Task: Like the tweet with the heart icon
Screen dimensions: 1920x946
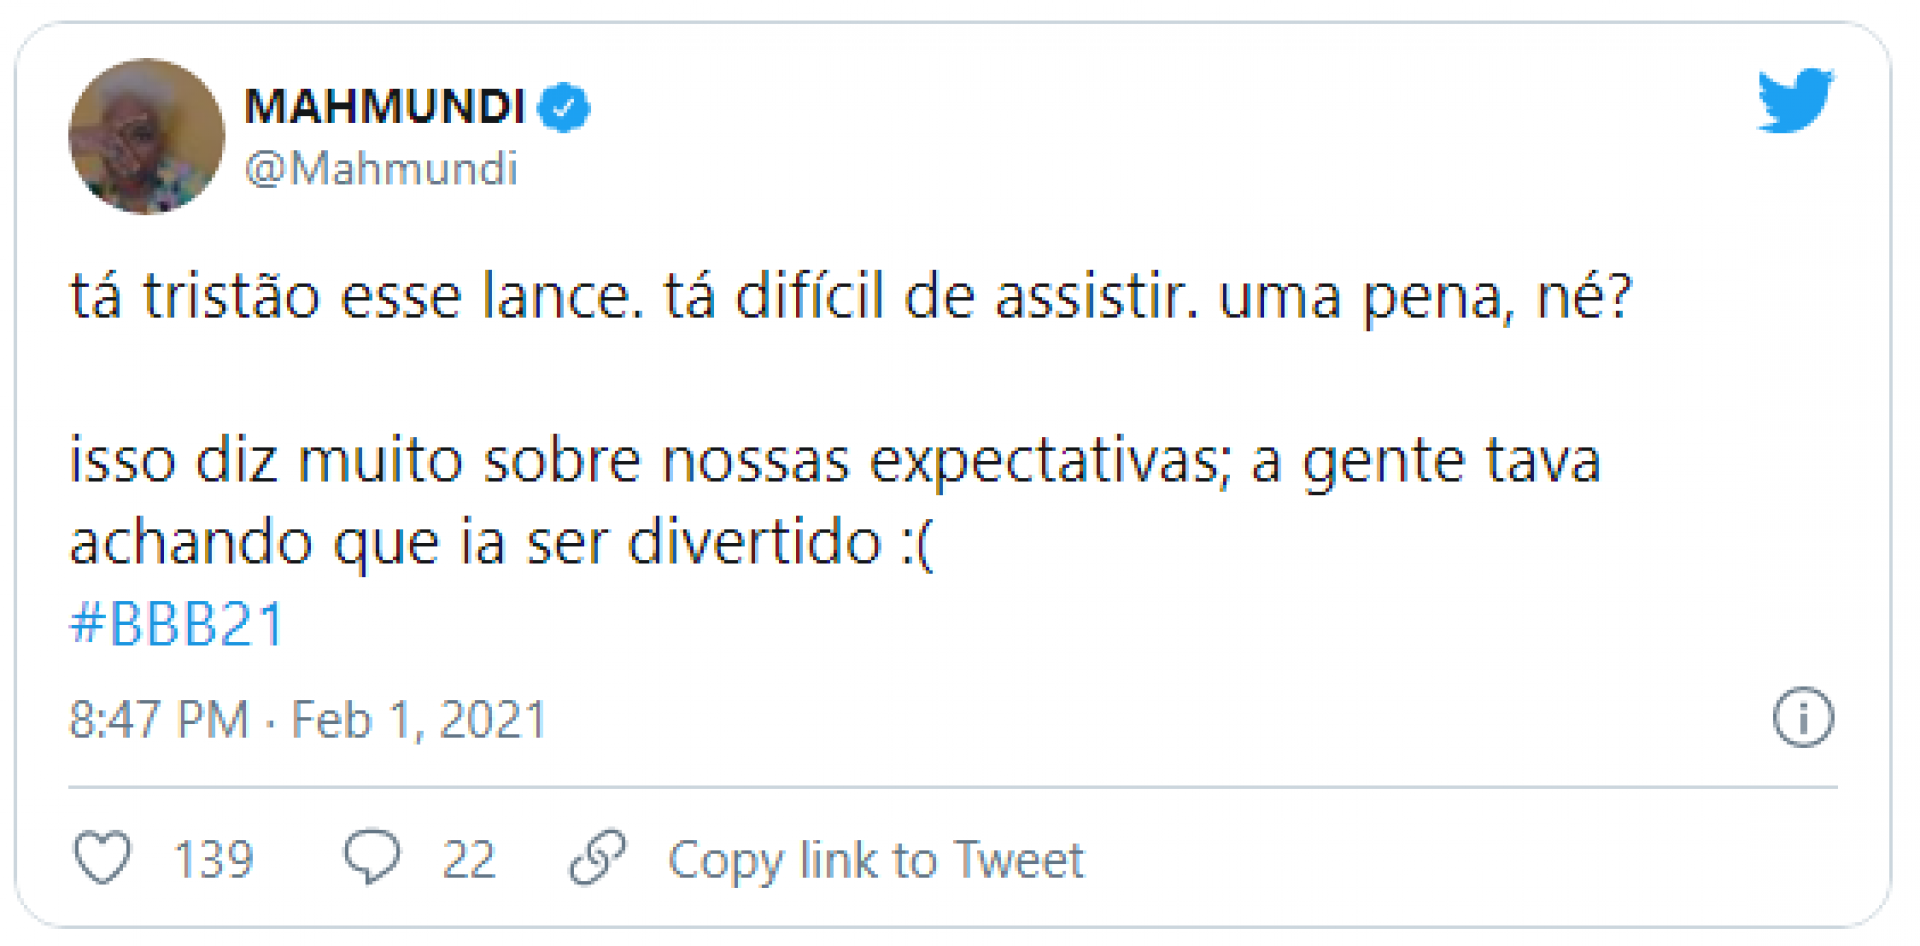Action: coord(102,858)
